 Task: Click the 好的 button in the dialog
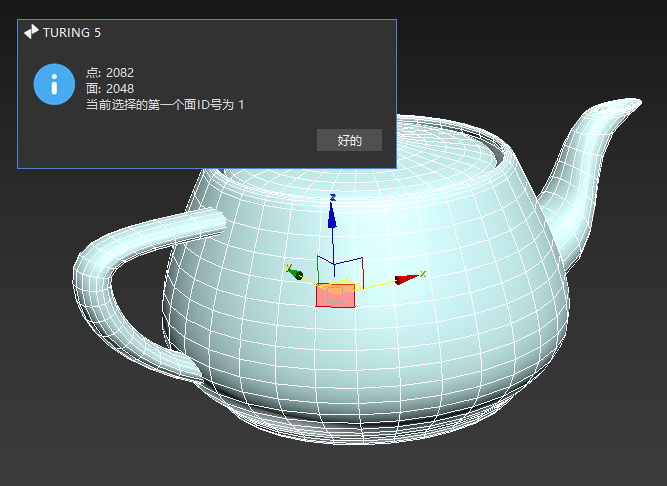click(349, 140)
